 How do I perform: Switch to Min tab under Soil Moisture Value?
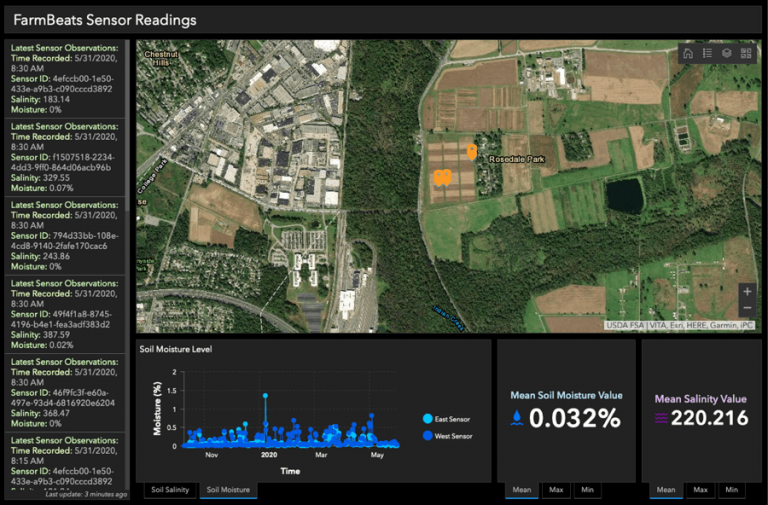(x=587, y=489)
